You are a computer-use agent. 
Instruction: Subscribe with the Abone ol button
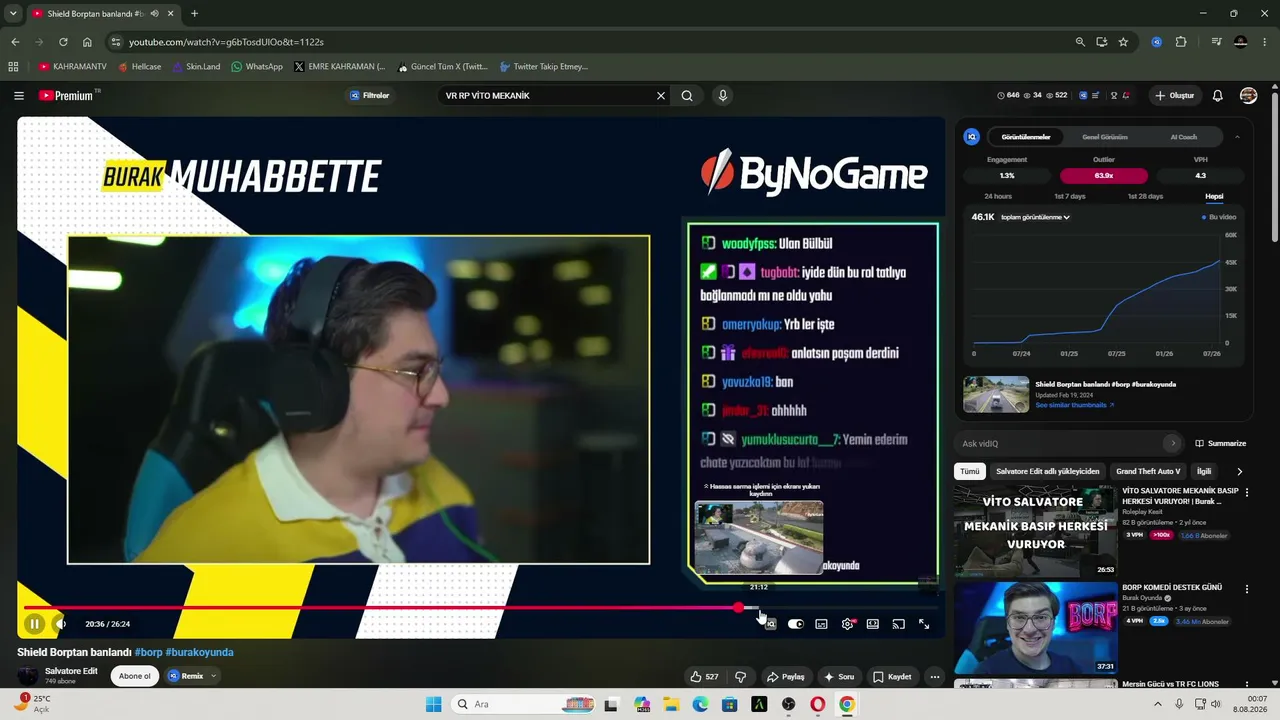coord(135,676)
